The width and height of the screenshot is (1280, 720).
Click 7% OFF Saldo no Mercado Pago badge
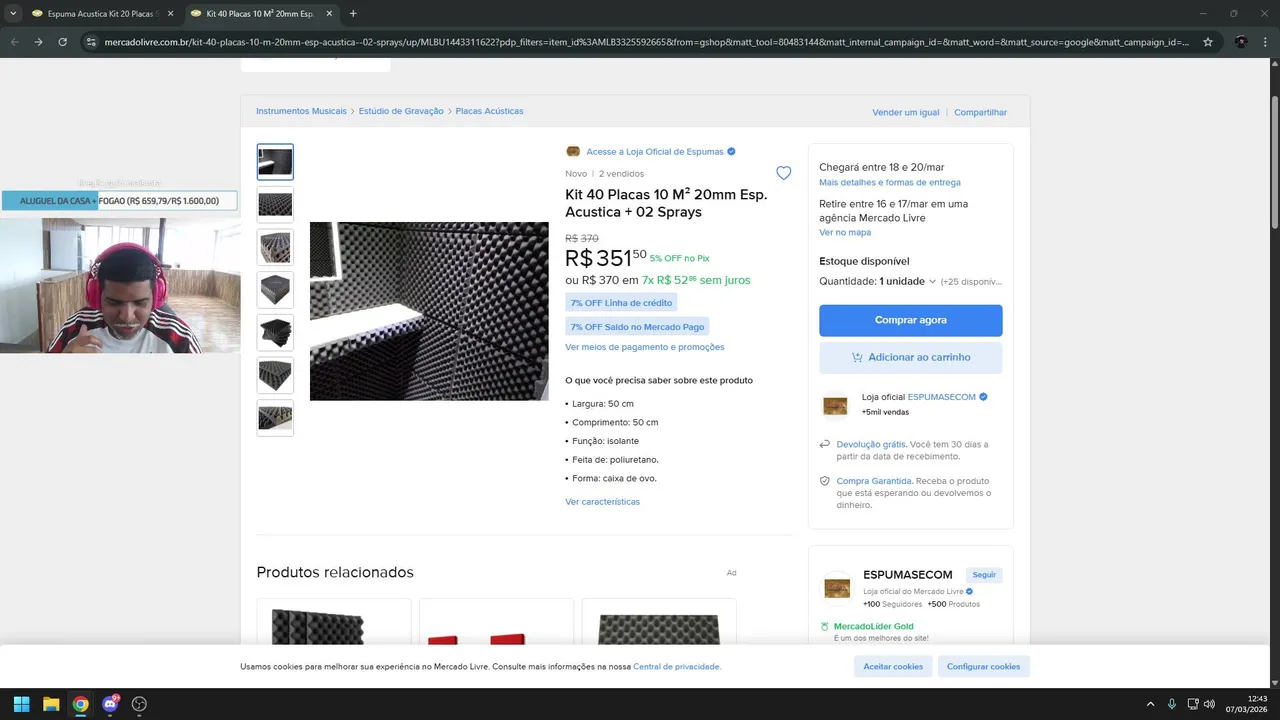(x=637, y=327)
